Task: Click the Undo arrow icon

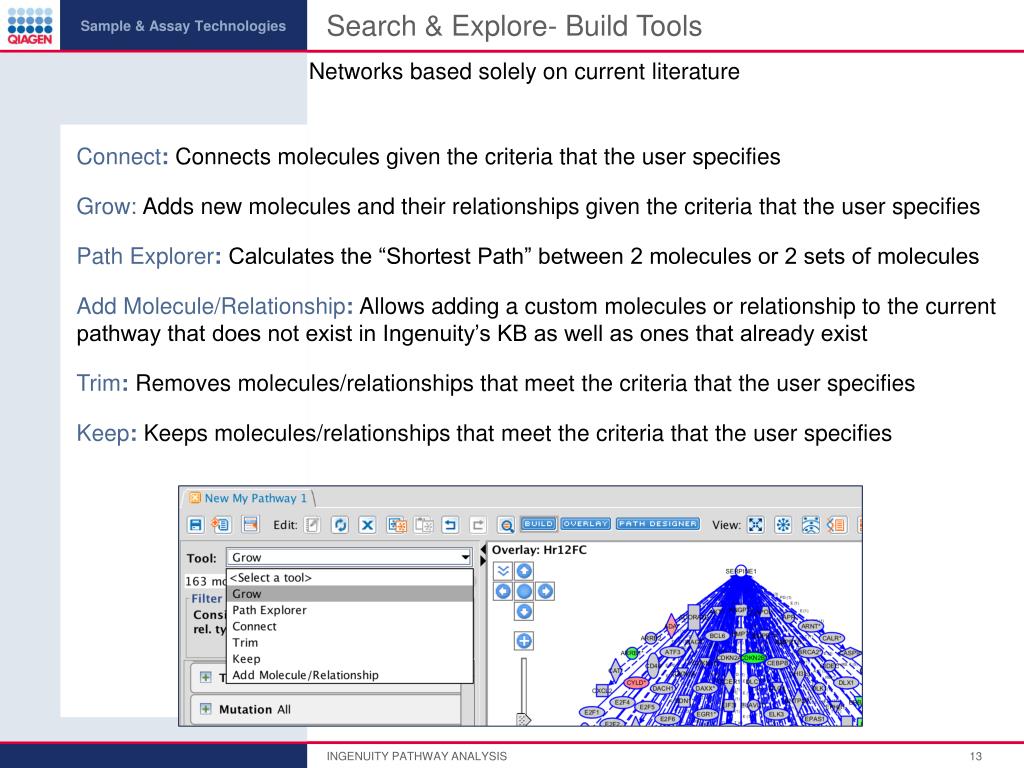Action: tap(450, 524)
